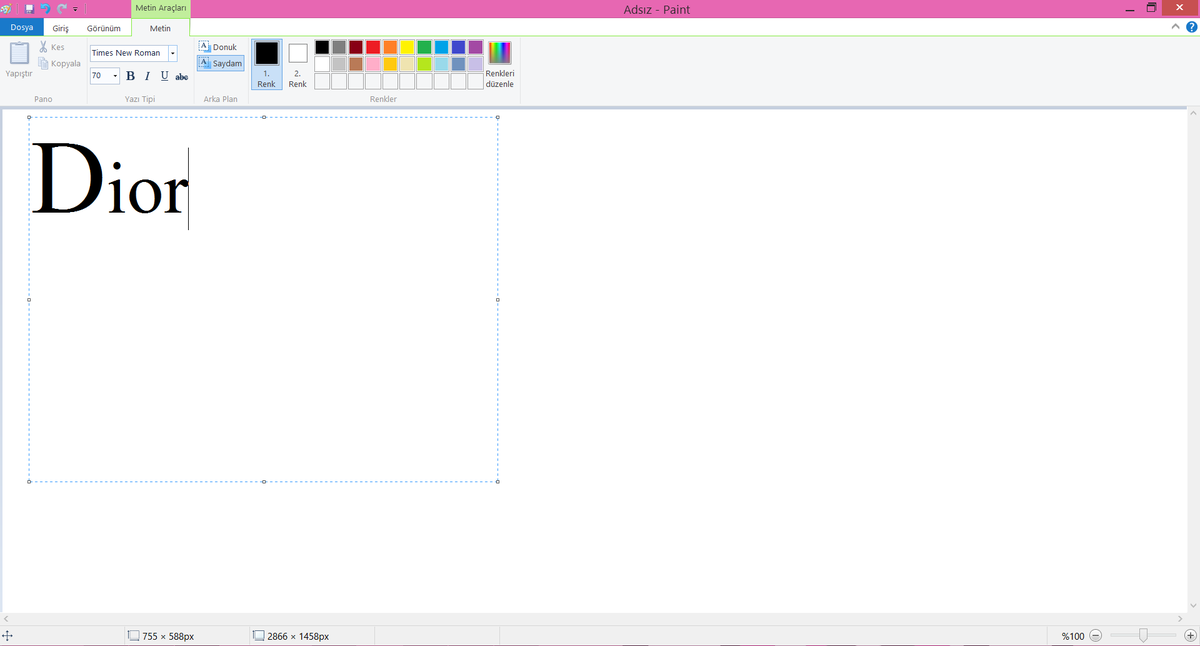Select the Metin tab

[x=160, y=28]
